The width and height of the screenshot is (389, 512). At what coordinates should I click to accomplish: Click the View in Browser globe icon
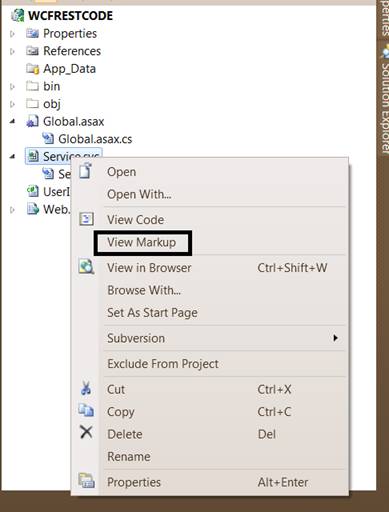(86, 267)
